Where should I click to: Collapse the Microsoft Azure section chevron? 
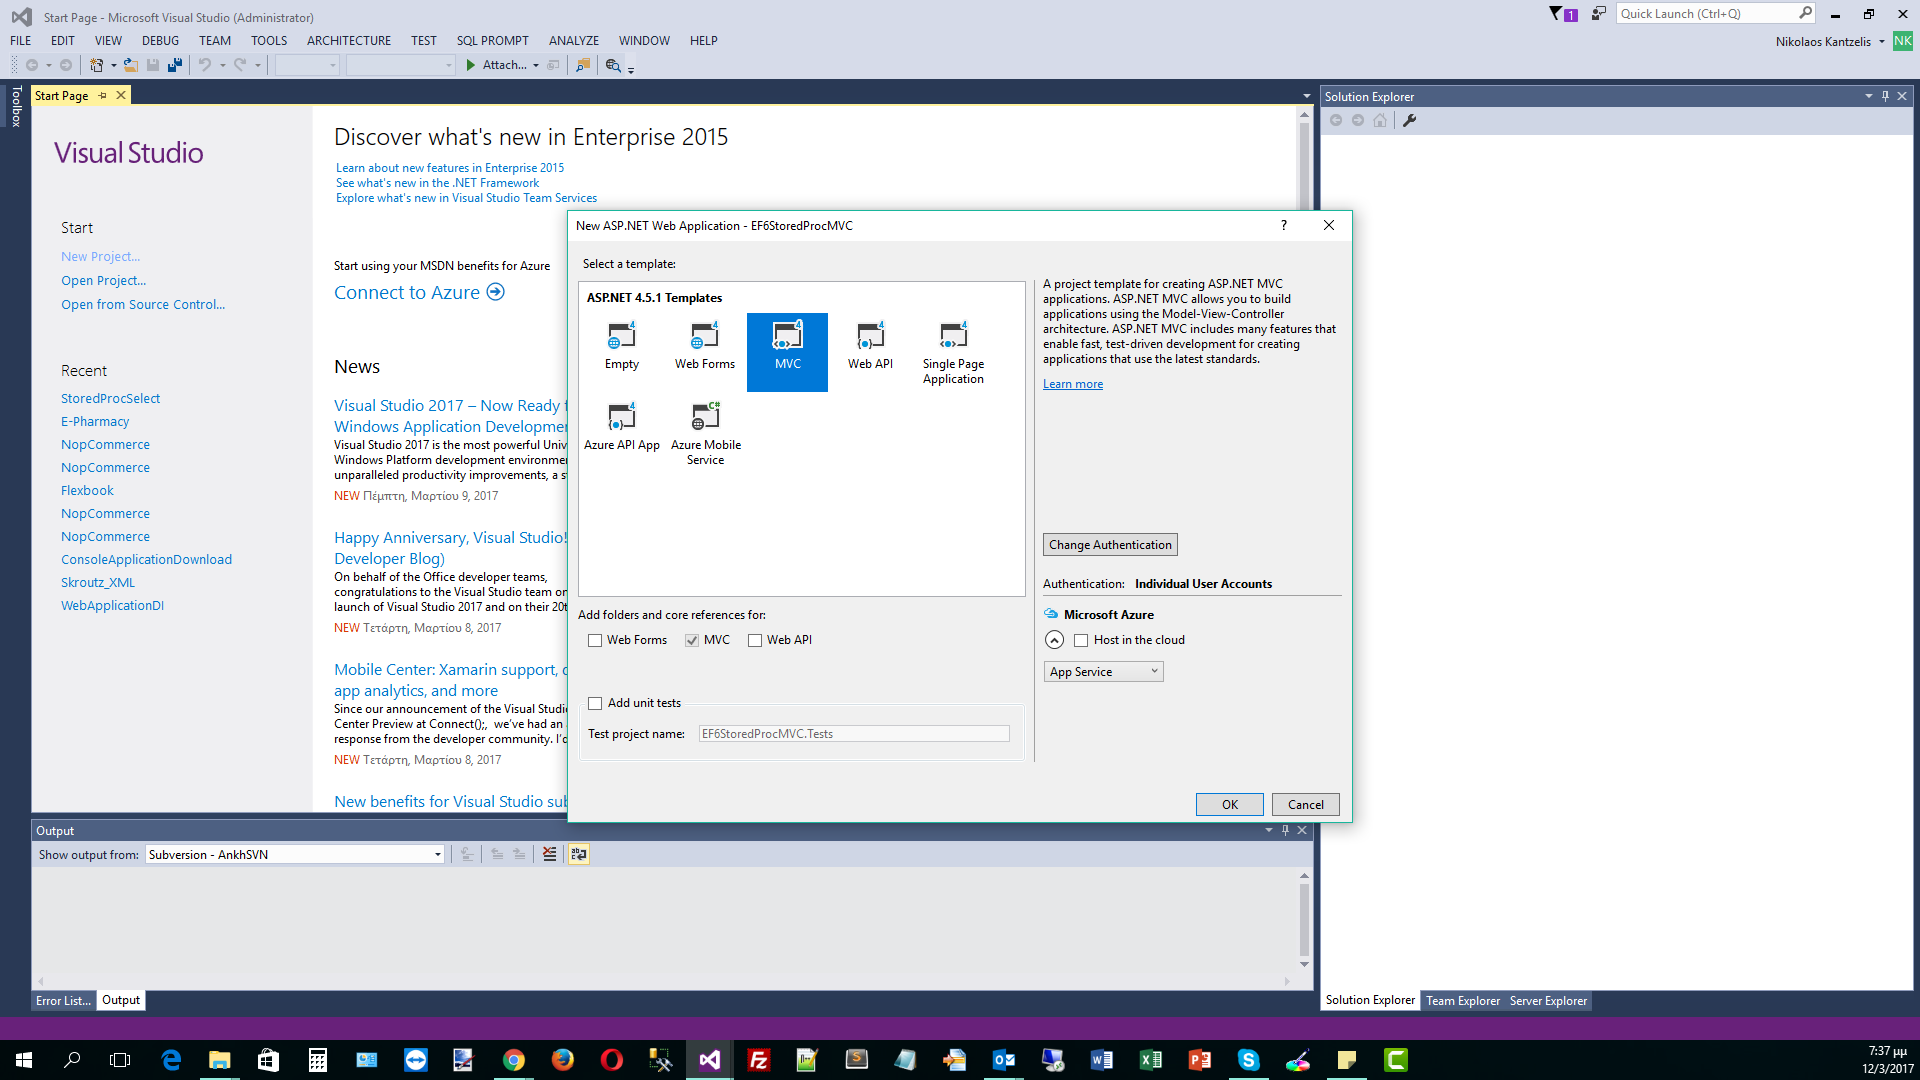point(1054,640)
